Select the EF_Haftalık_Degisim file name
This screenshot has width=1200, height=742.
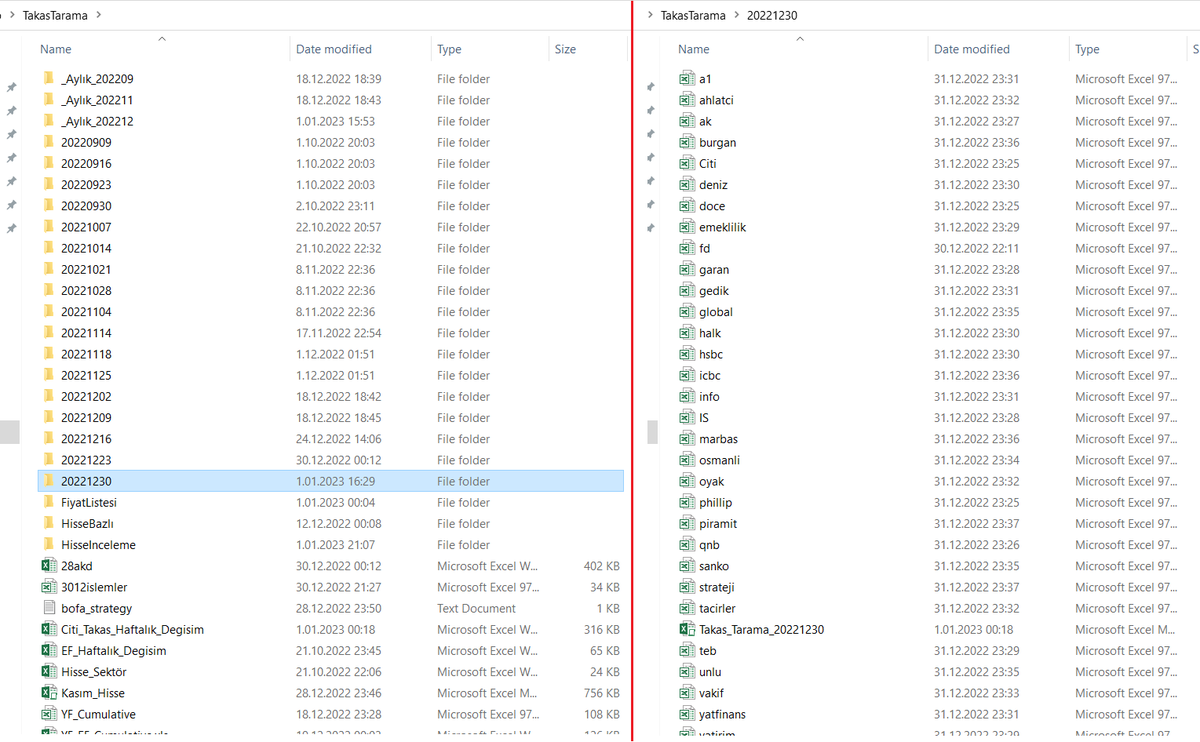(x=114, y=651)
